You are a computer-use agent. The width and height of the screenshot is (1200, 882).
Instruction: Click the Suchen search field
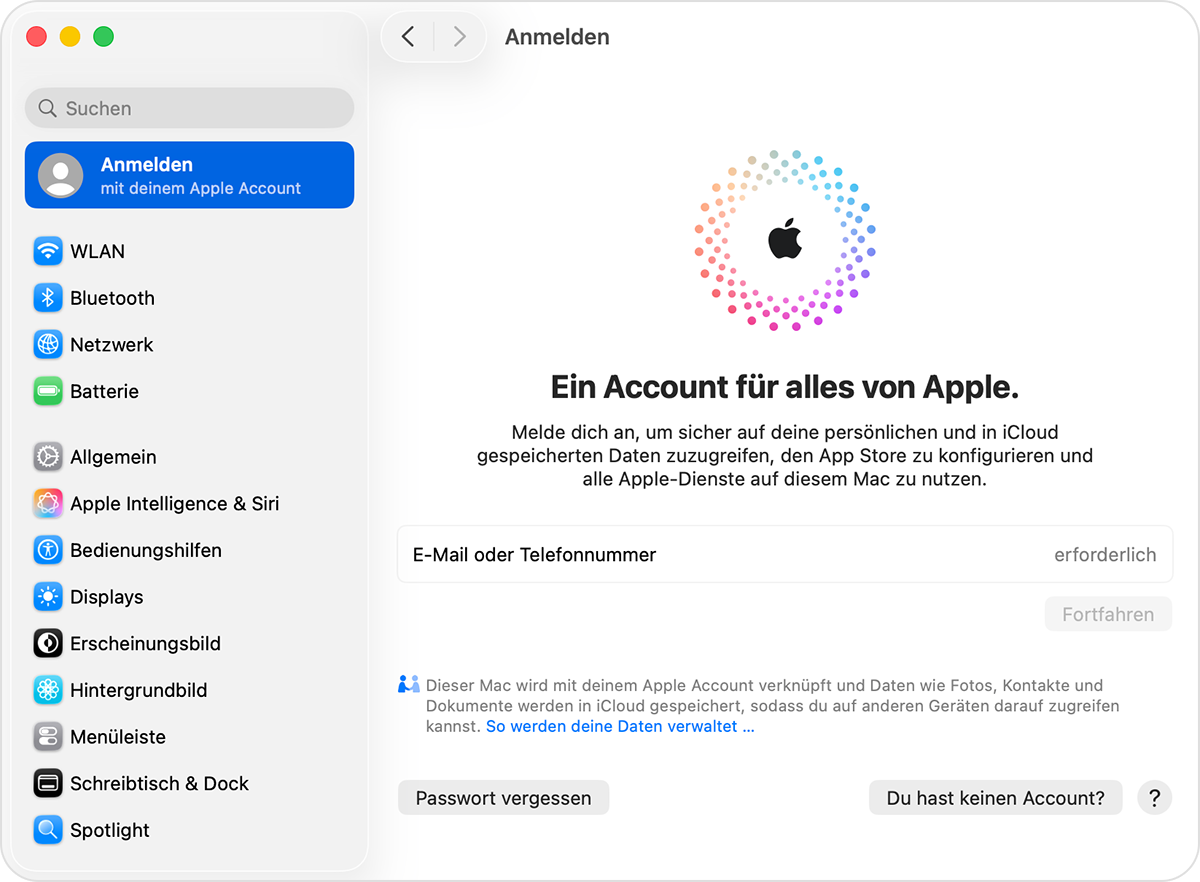(189, 108)
